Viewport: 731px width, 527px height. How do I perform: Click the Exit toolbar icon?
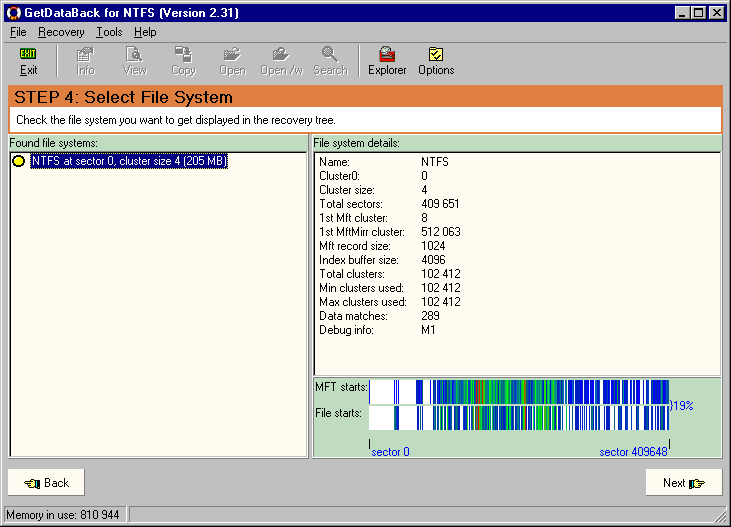28,61
